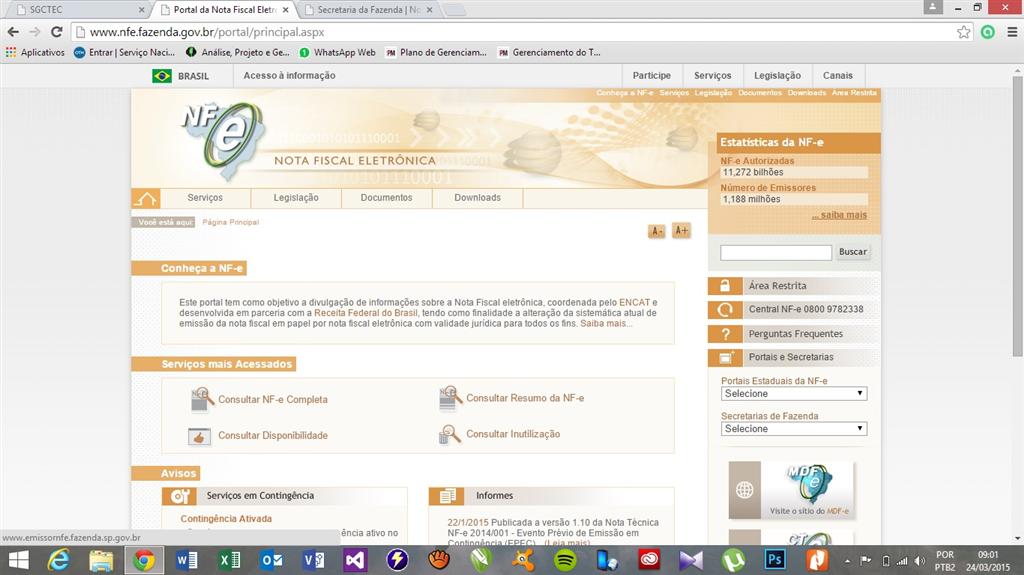Increase font size with A+ button
This screenshot has width=1024, height=575.
681,231
